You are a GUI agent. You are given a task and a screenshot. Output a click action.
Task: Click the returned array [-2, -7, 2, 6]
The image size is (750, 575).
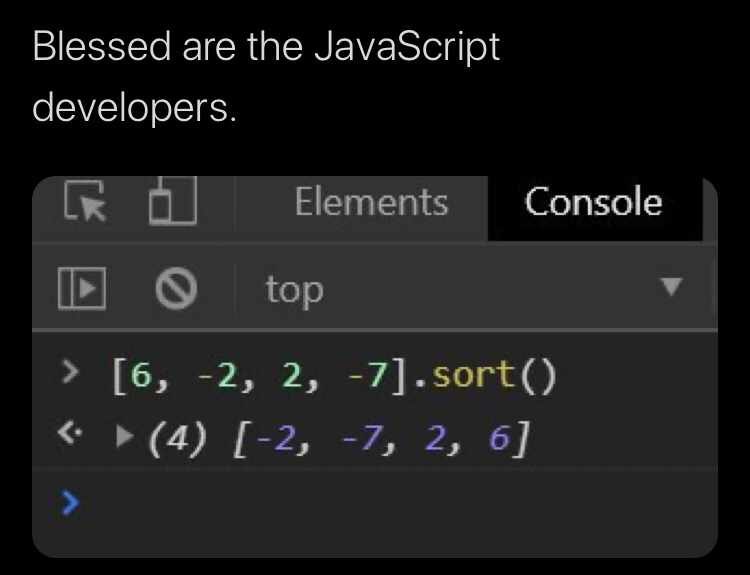381,438
